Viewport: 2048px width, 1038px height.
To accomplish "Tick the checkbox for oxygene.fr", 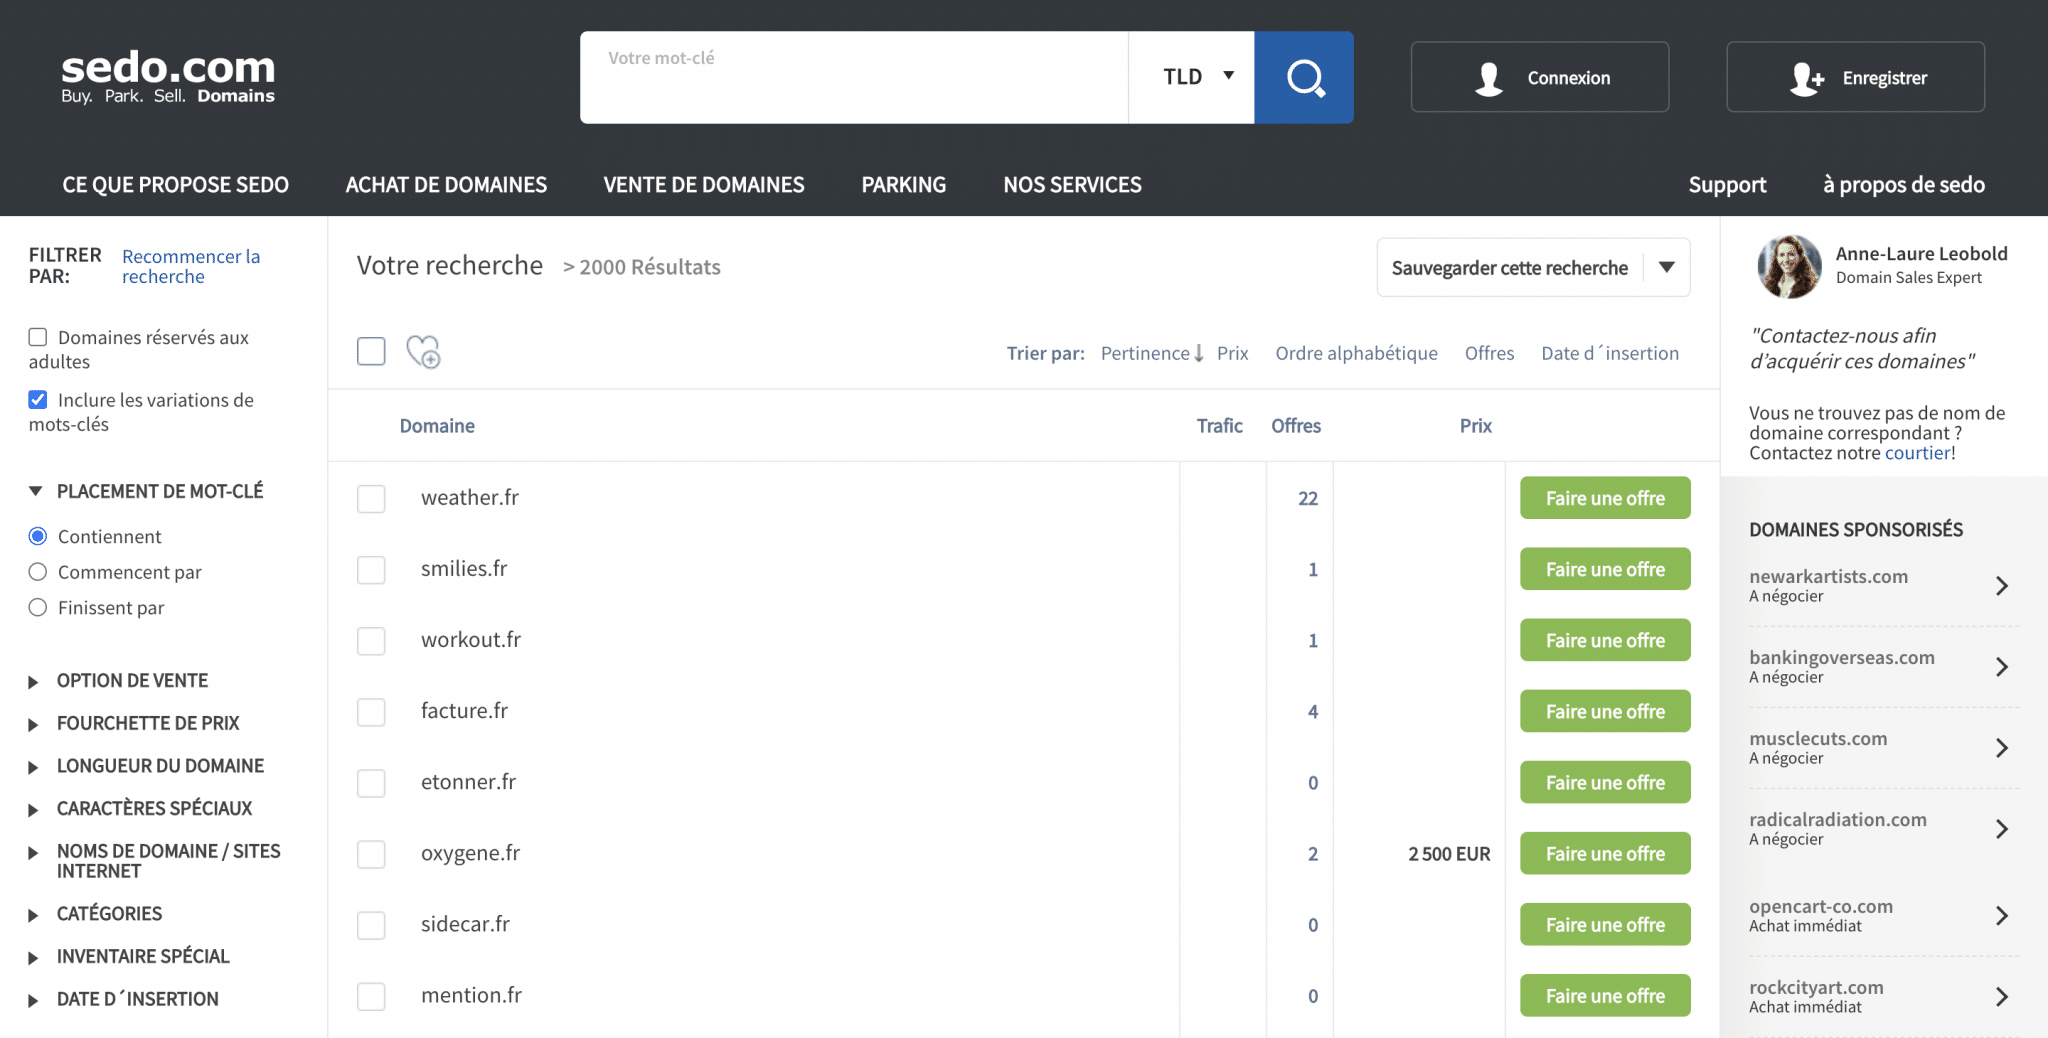I will point(371,854).
